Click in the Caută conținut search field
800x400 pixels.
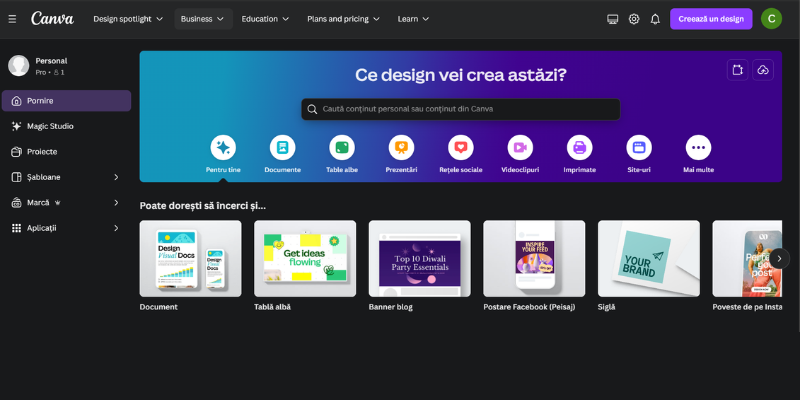461,109
